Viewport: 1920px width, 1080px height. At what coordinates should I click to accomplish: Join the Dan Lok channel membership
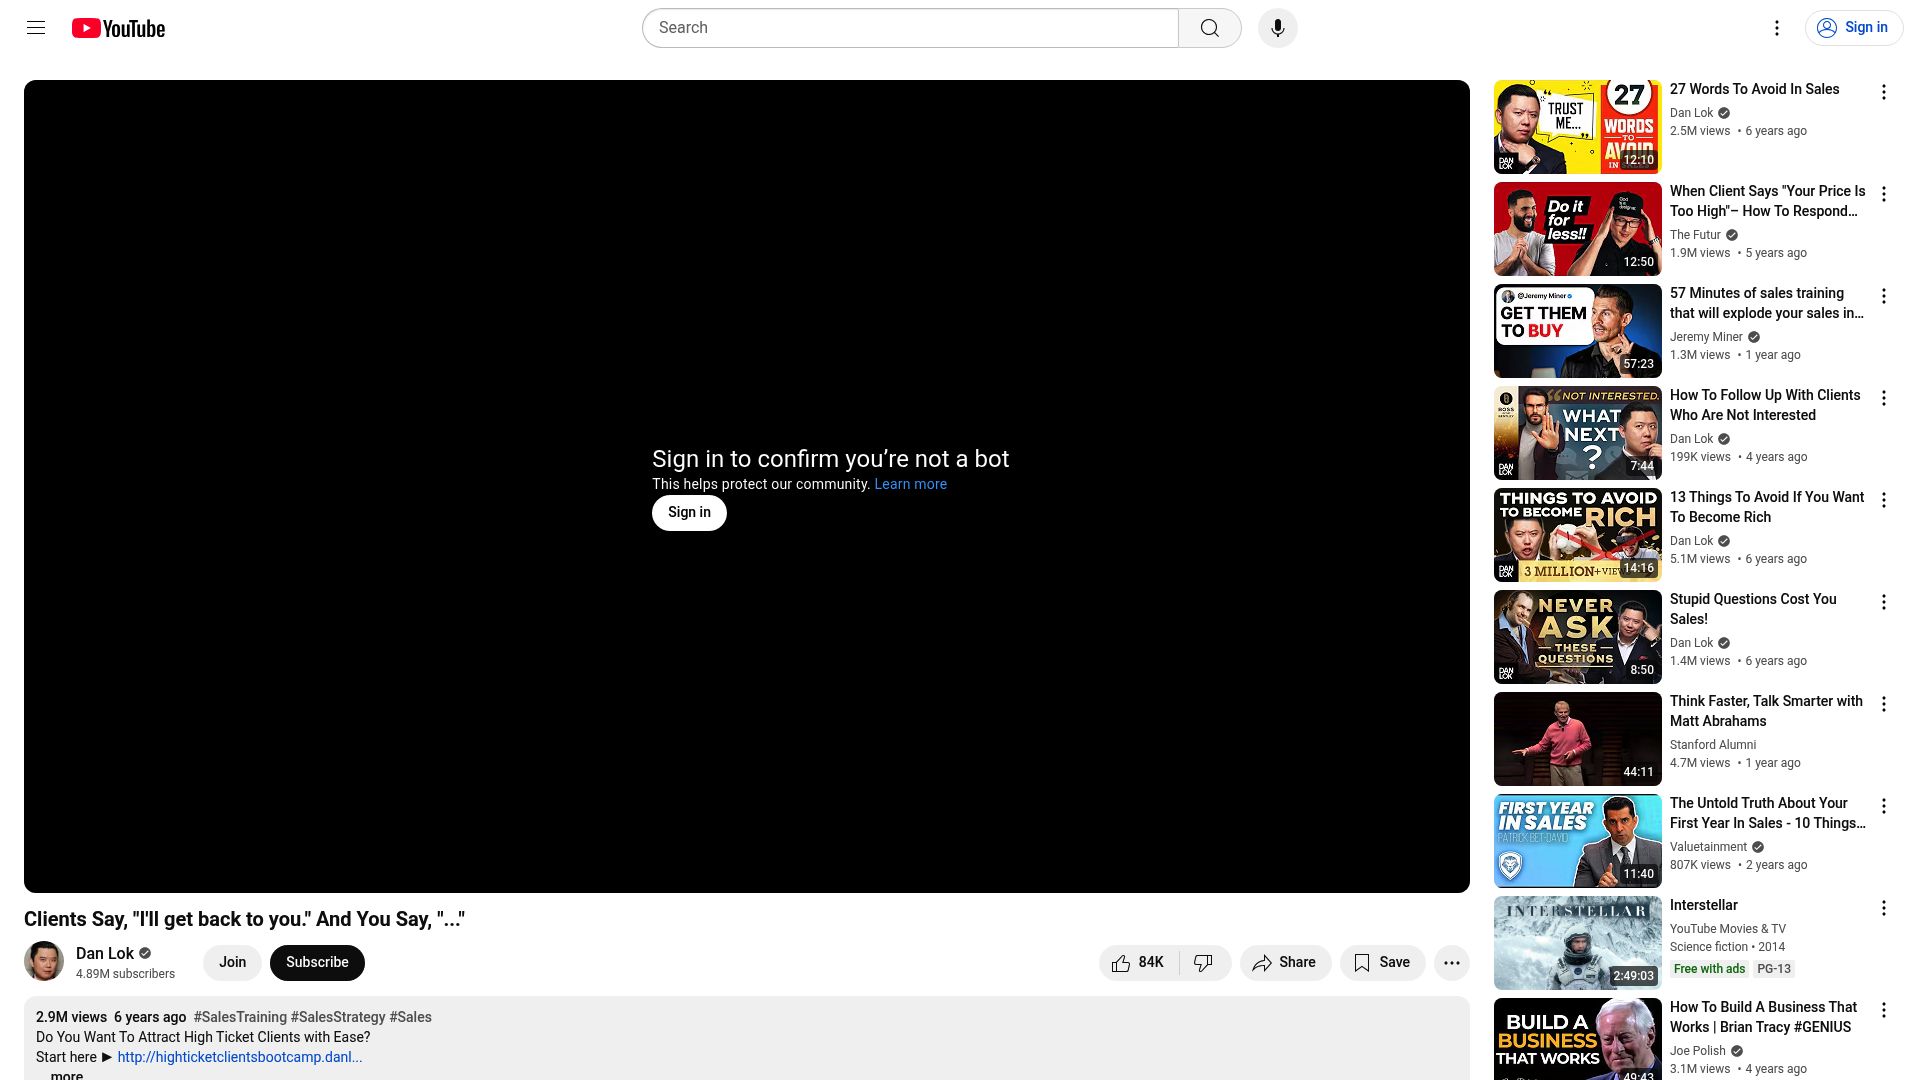(232, 962)
